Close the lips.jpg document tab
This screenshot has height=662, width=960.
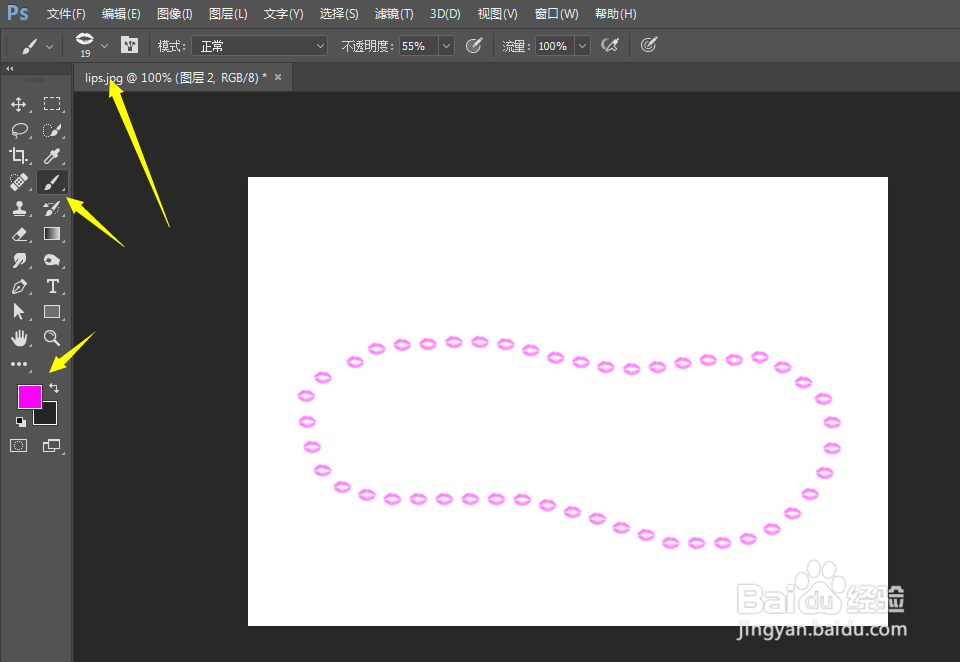(x=278, y=77)
